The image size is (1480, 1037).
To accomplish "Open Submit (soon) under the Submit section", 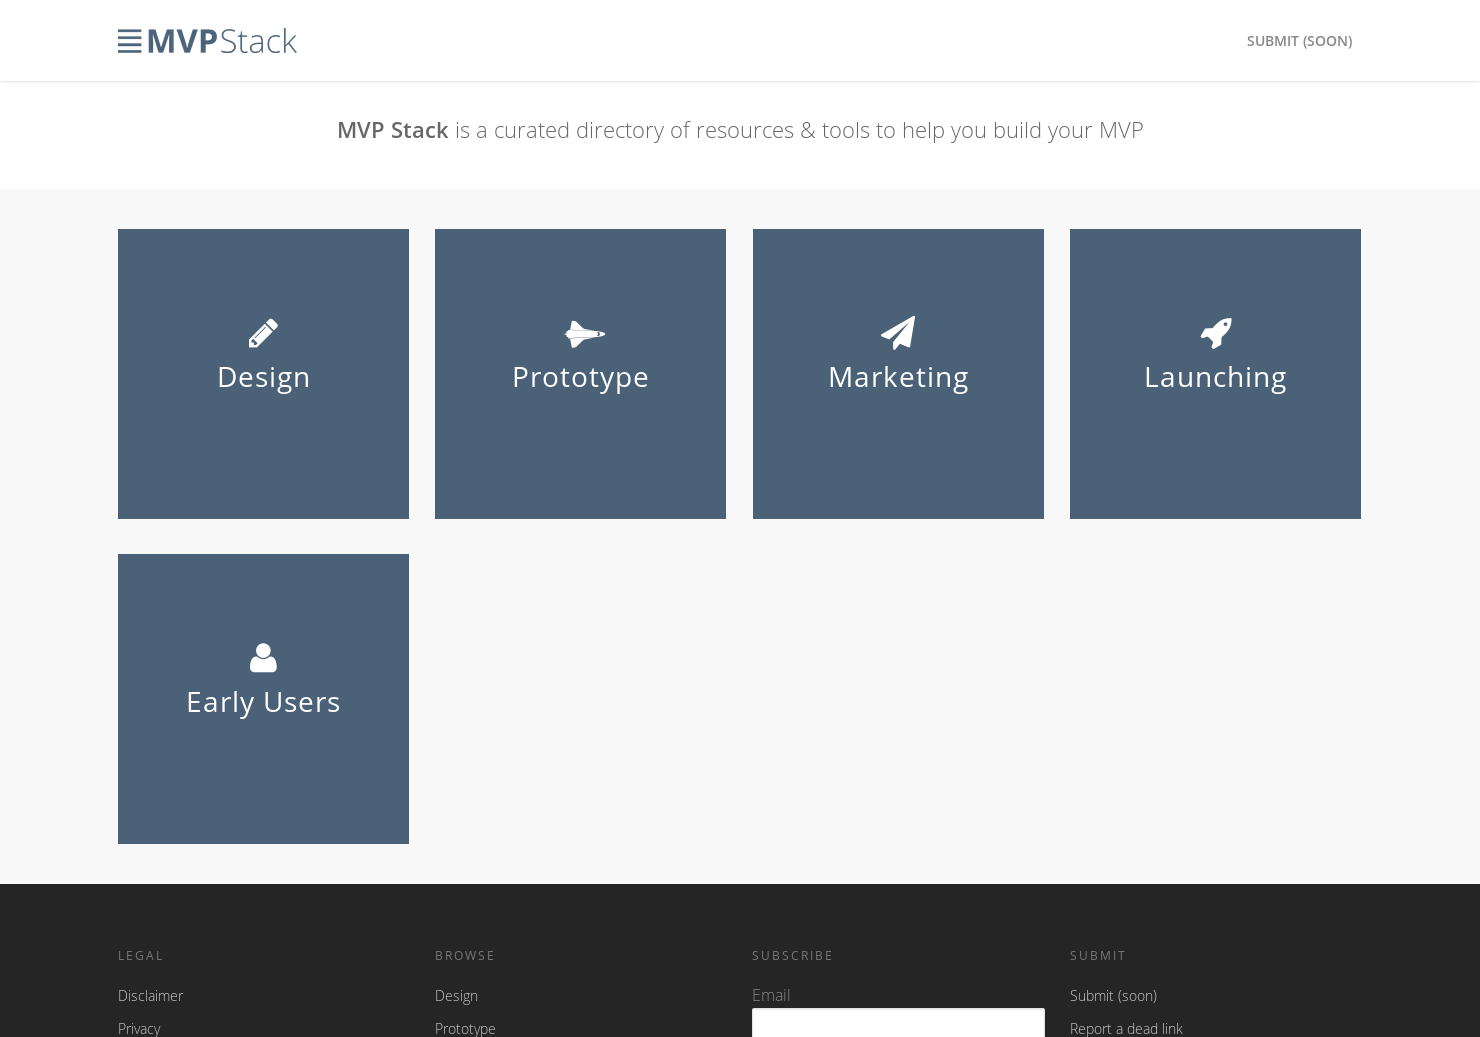I will tap(1113, 995).
